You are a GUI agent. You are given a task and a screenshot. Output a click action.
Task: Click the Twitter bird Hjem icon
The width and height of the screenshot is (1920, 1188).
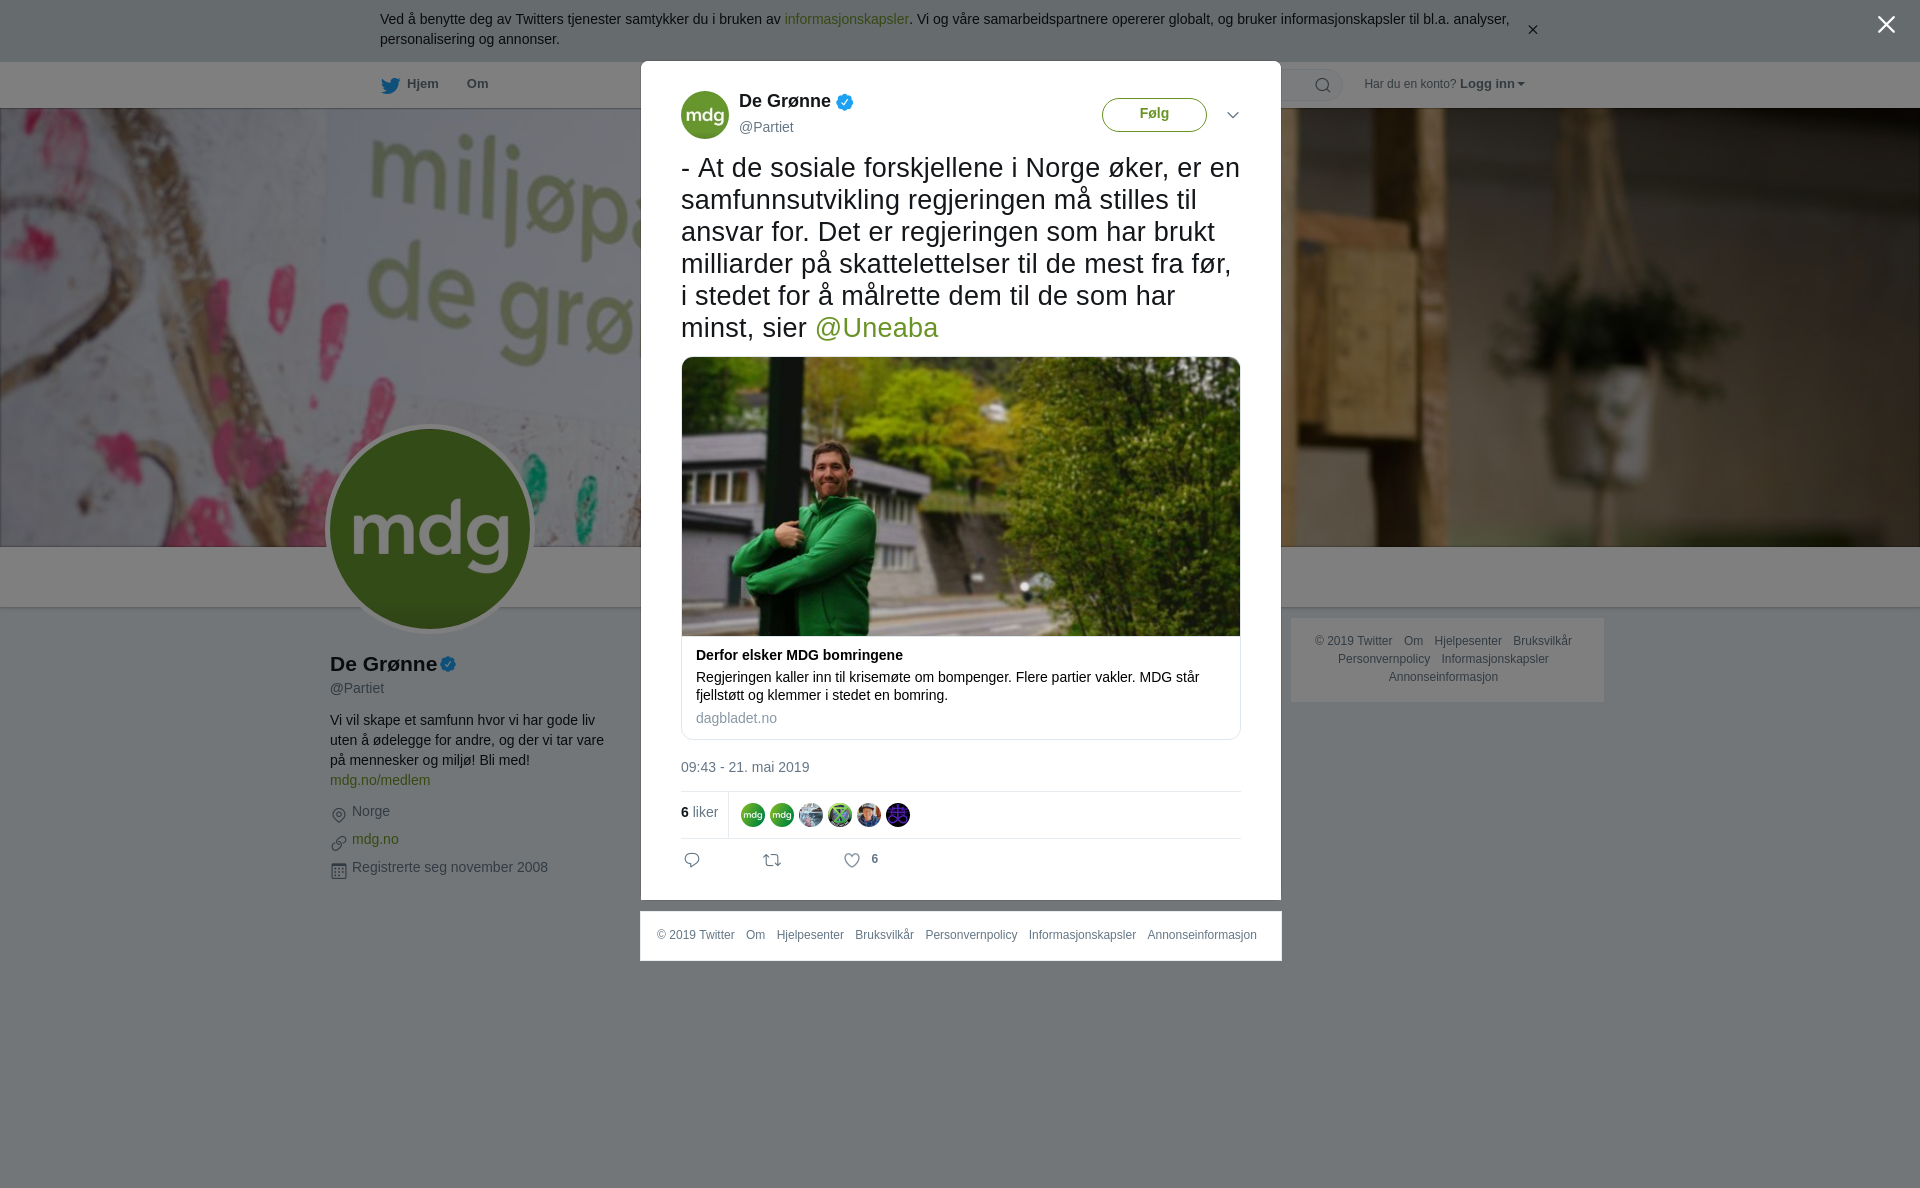390,85
